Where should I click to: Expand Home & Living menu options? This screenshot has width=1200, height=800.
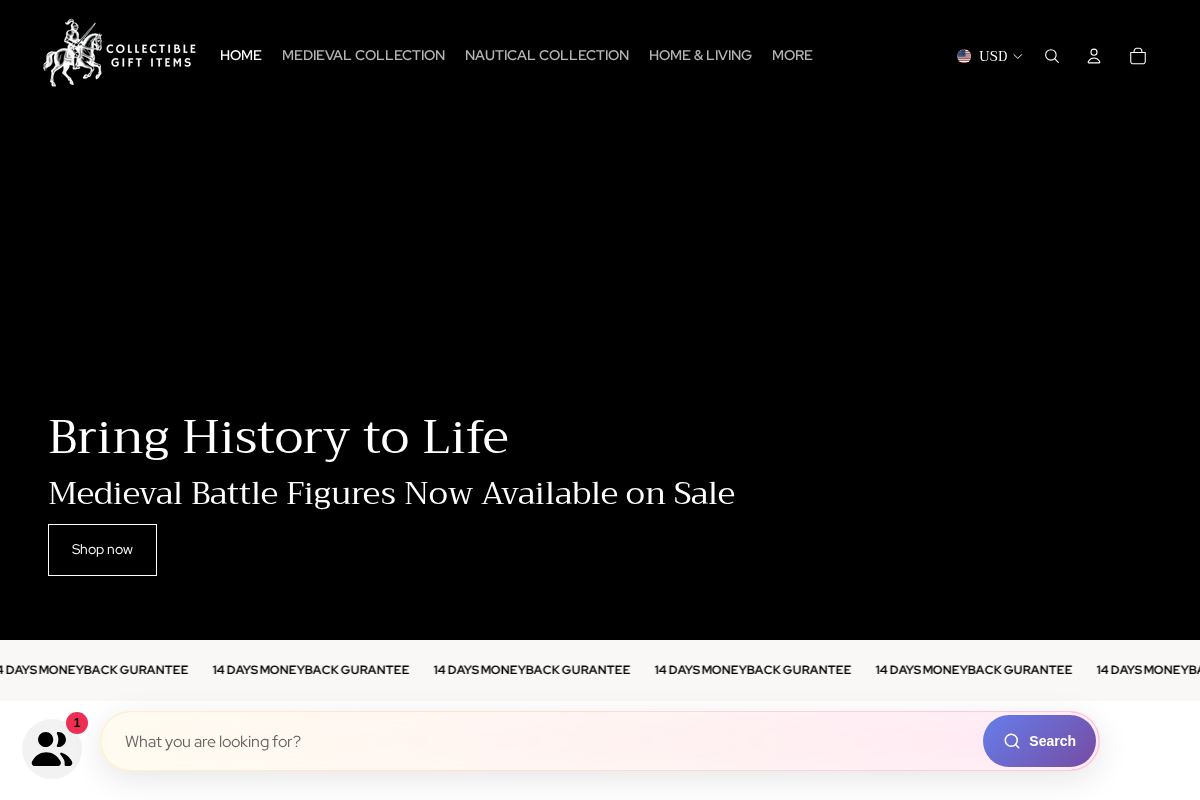click(700, 56)
